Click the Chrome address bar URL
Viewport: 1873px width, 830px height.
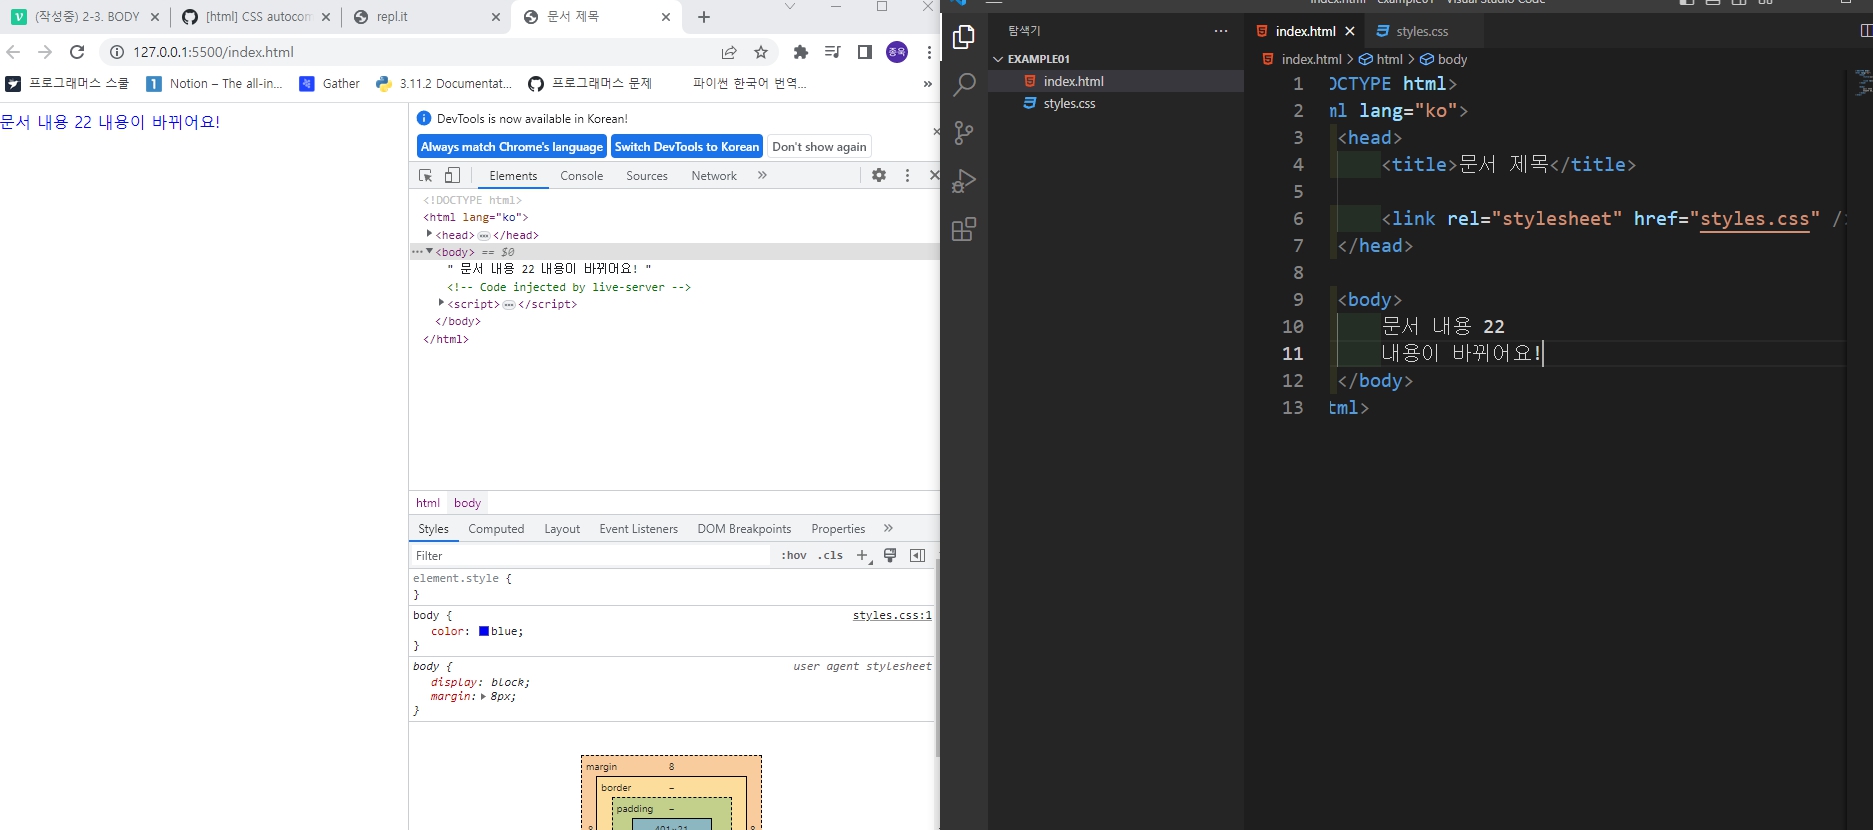point(214,52)
